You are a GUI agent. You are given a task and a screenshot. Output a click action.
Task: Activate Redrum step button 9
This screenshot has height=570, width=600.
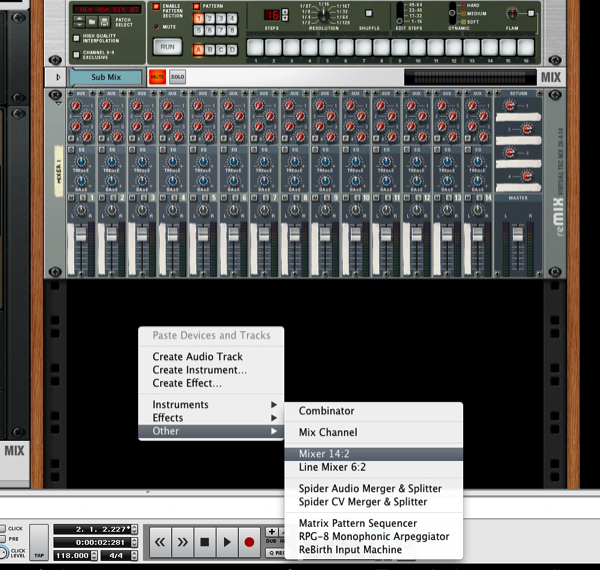tap(399, 47)
